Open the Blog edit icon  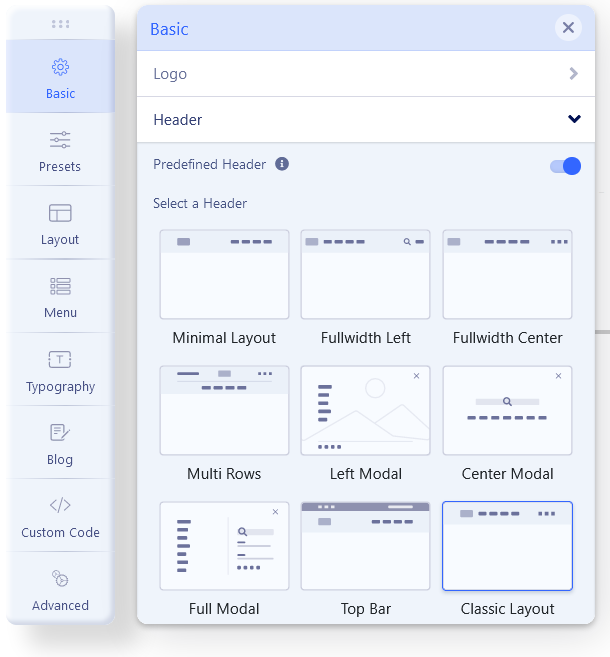pyautogui.click(x=60, y=432)
